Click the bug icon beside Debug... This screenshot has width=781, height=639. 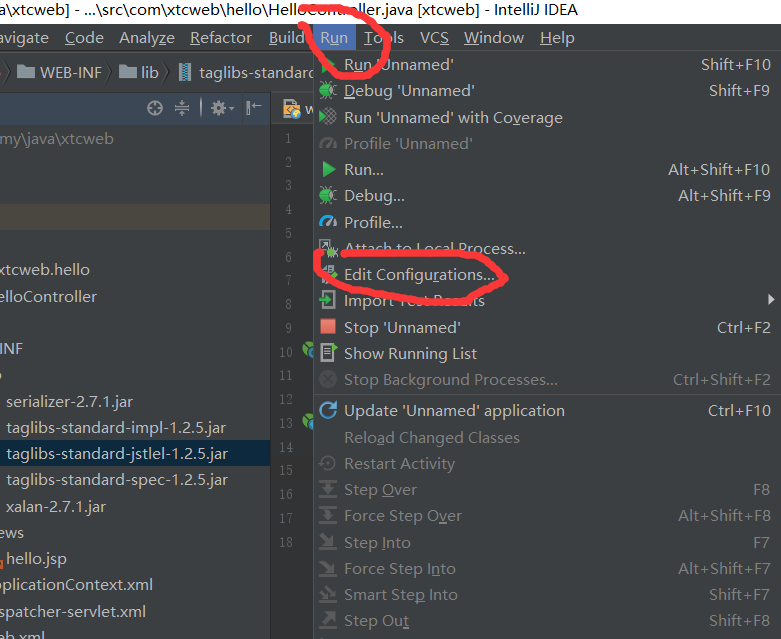(328, 195)
